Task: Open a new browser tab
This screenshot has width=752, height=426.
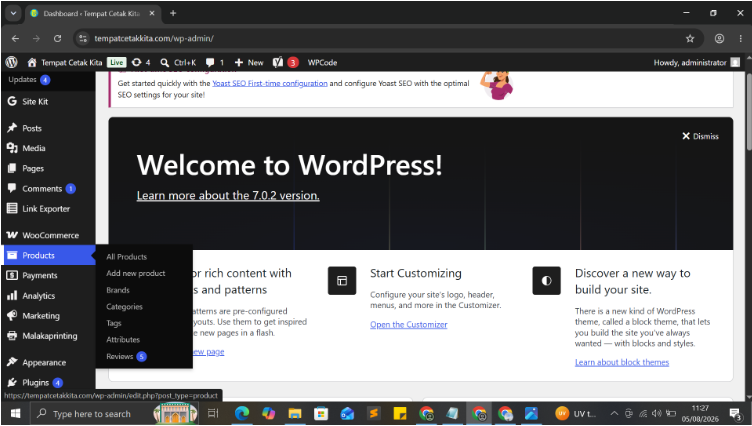Action: 173,13
